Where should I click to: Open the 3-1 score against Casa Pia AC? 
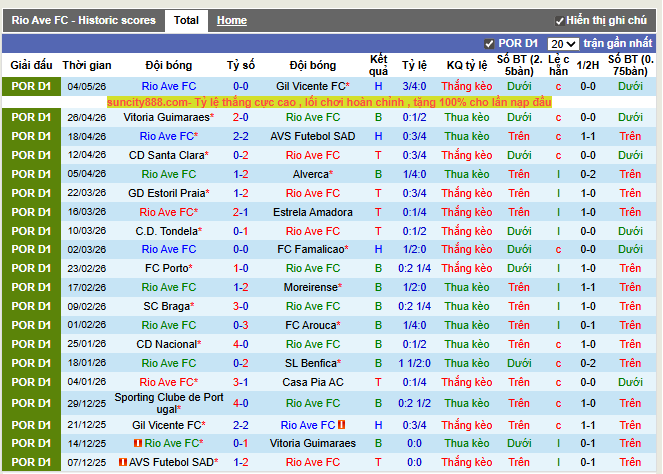tap(241, 382)
